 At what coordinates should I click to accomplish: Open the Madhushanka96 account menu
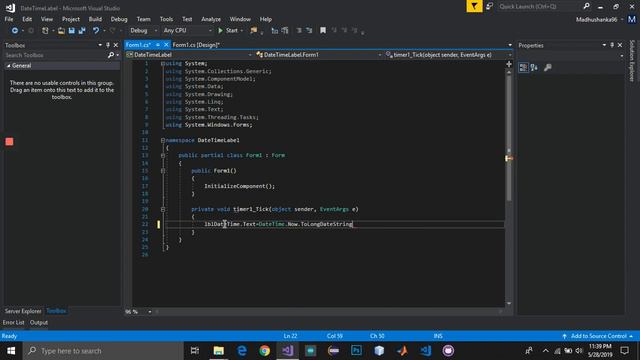pyautogui.click(x=599, y=19)
